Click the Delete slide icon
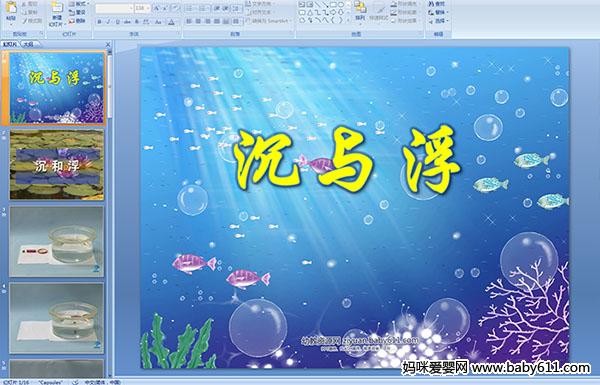 tap(72, 21)
